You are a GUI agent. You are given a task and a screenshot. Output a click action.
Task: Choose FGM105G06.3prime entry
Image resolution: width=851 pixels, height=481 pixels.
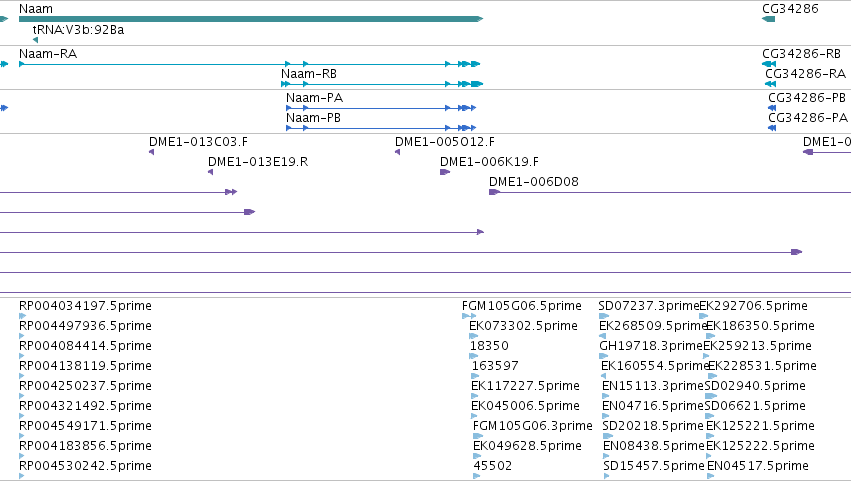[532, 426]
